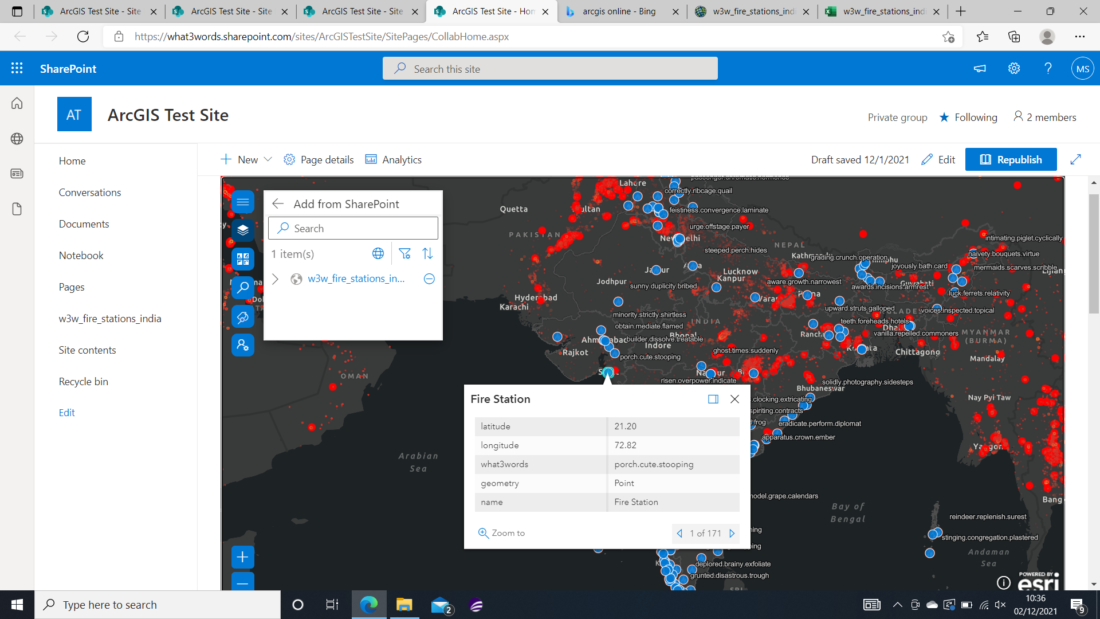Click the AT site logo
This screenshot has width=1100, height=619.
(74, 114)
